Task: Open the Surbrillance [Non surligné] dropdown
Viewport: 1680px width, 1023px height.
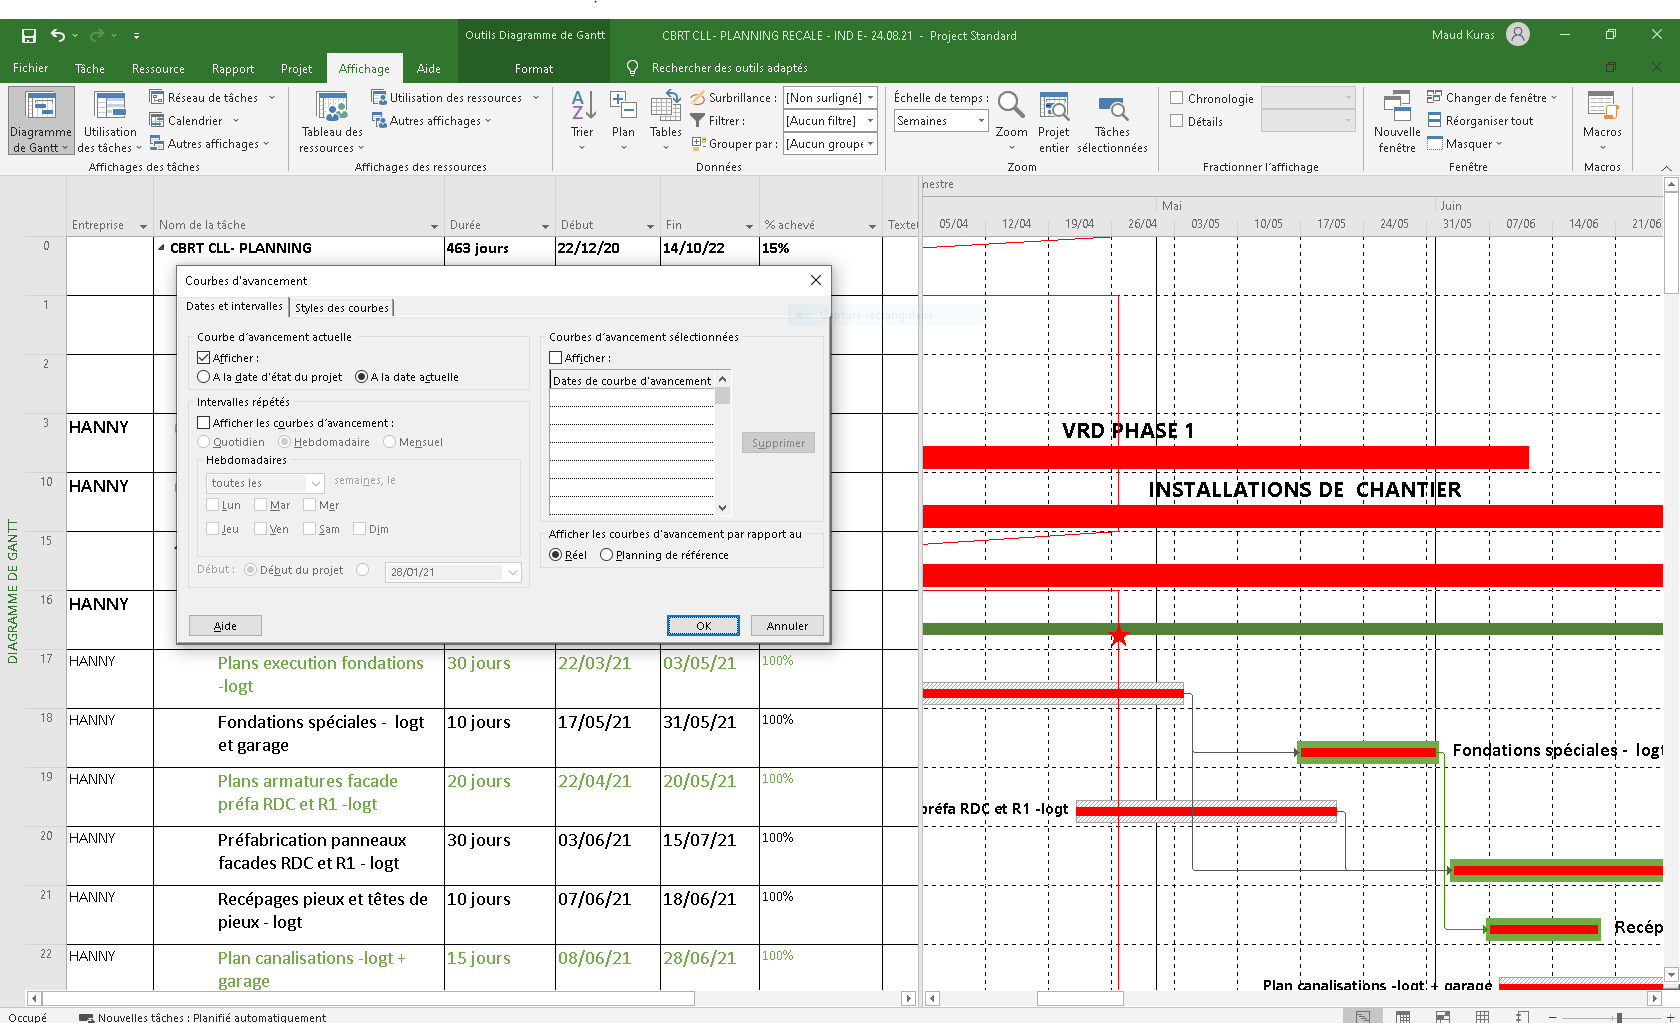Action: [x=870, y=98]
